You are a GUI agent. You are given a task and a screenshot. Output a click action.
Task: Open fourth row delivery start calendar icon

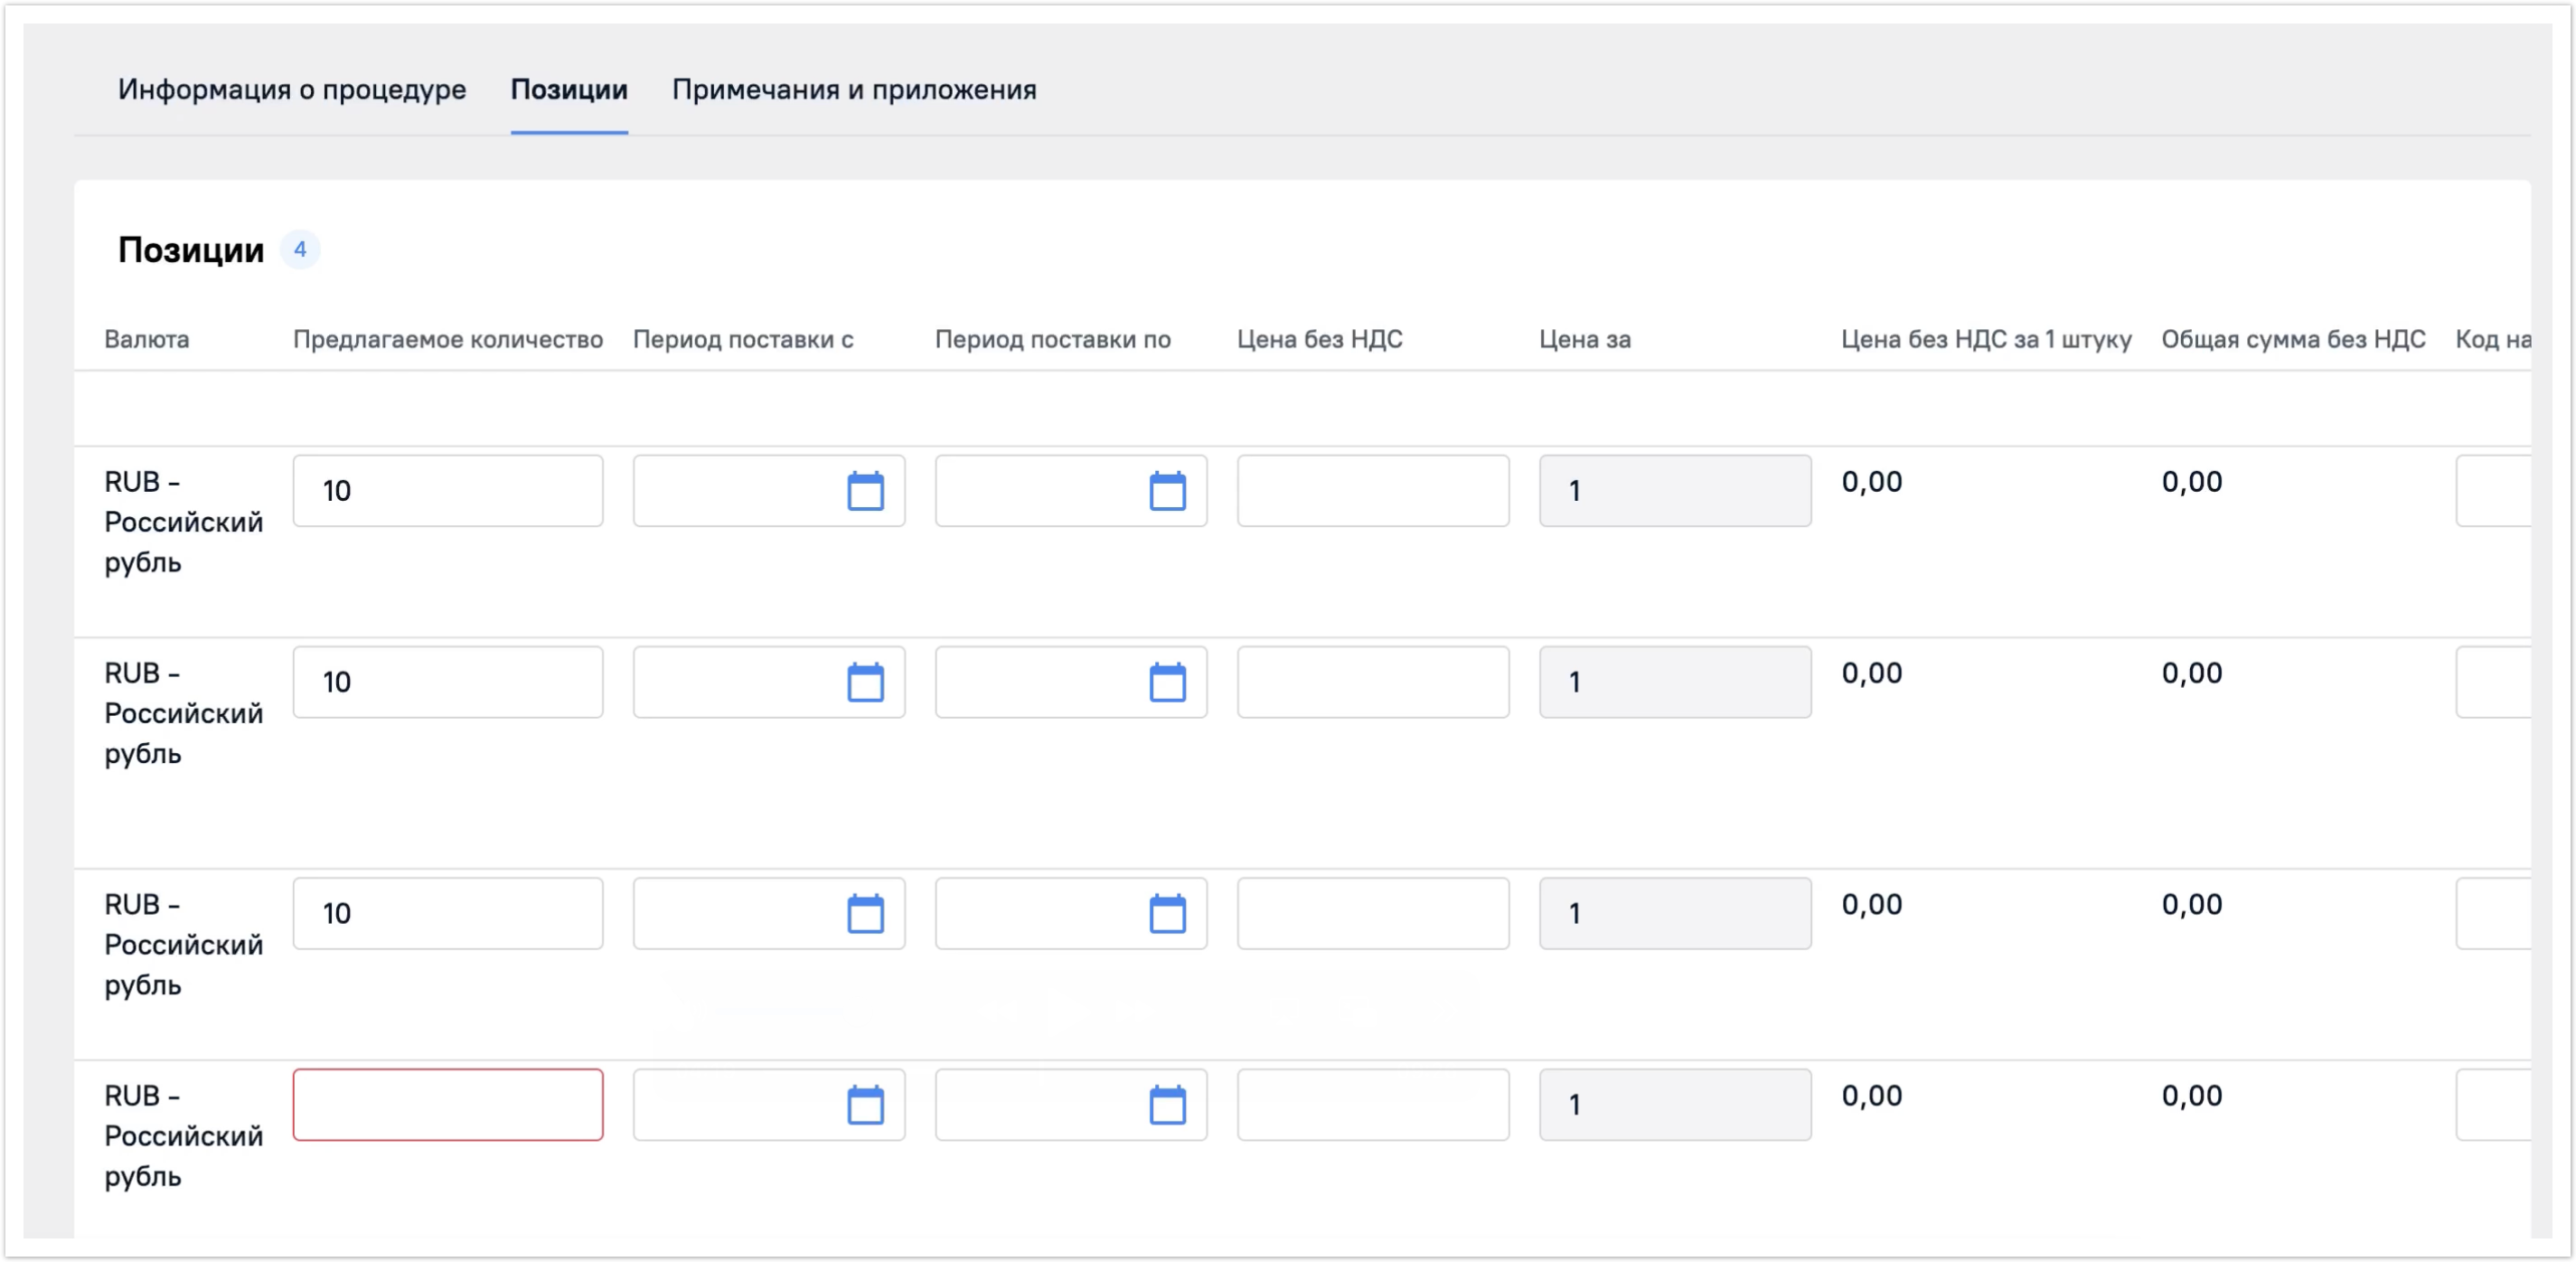coord(865,1105)
